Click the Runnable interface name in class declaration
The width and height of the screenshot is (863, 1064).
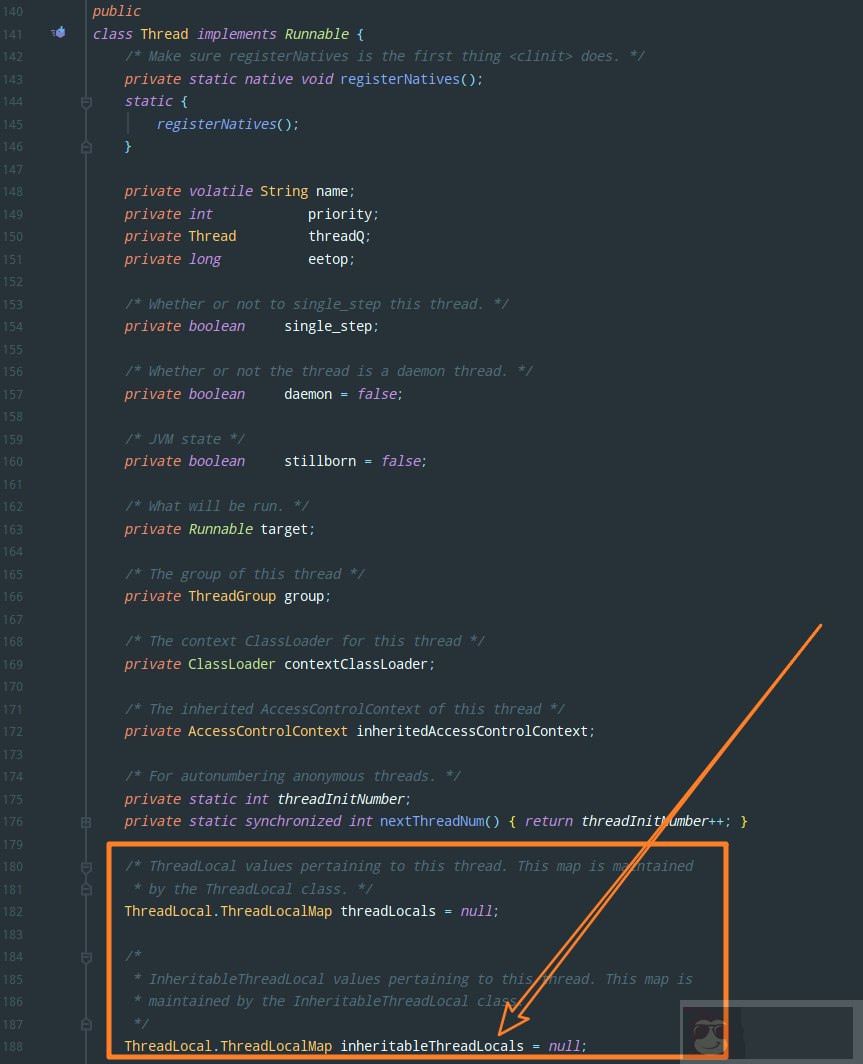tap(316, 34)
